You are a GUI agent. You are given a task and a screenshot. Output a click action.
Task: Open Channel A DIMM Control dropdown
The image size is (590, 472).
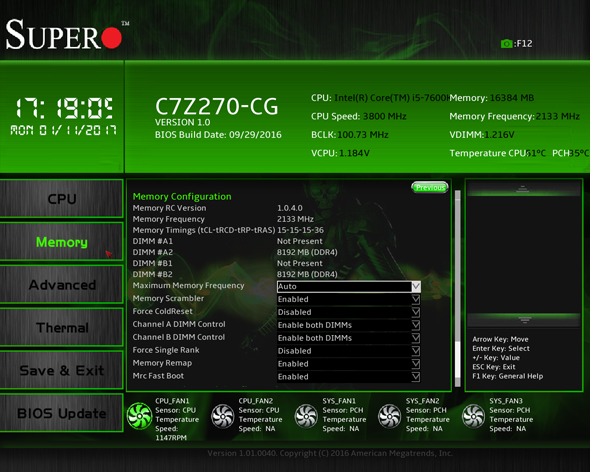(416, 325)
